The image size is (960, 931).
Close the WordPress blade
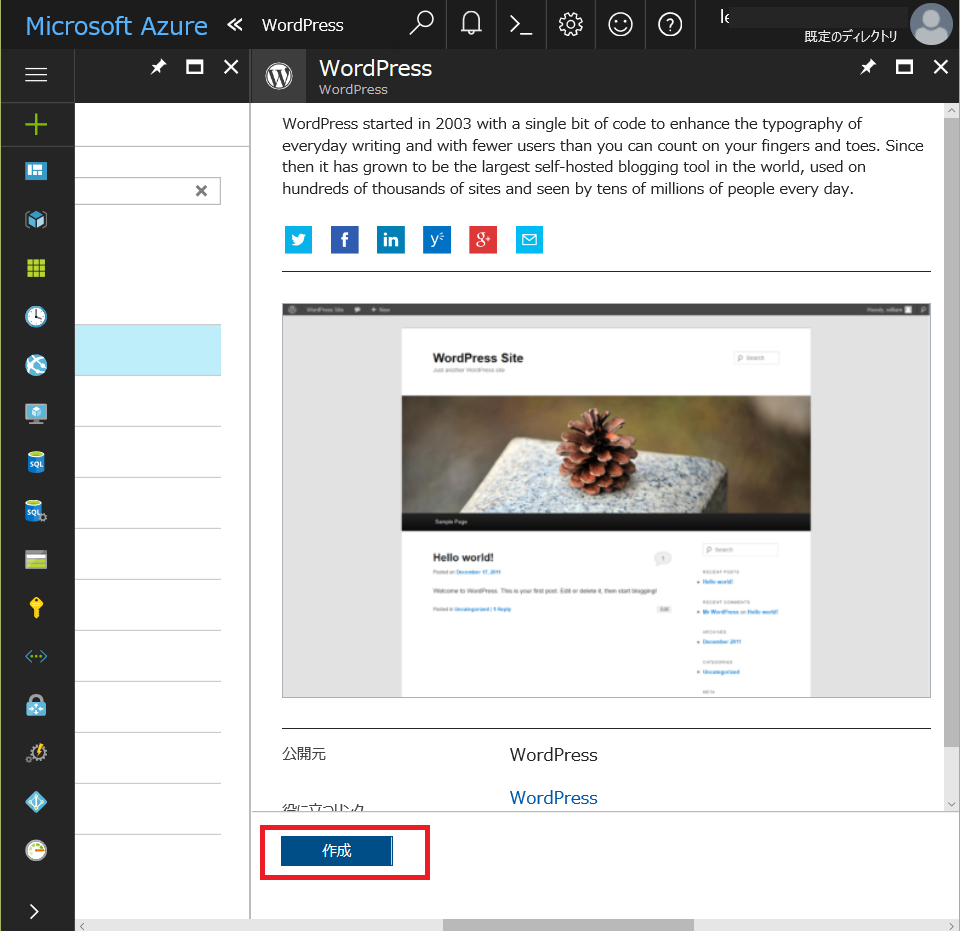[941, 67]
